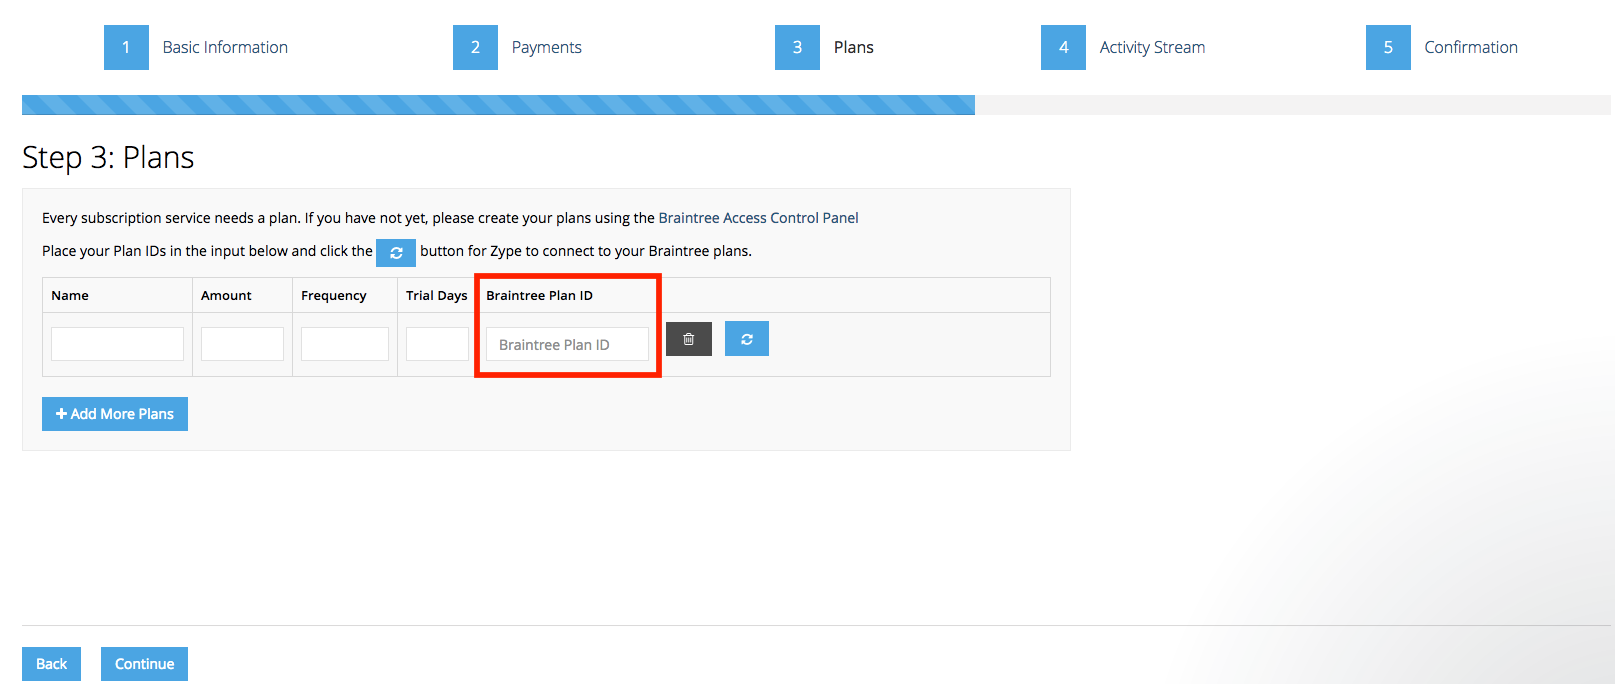
Task: Open the Braintree Access Control Panel link
Action: (758, 218)
